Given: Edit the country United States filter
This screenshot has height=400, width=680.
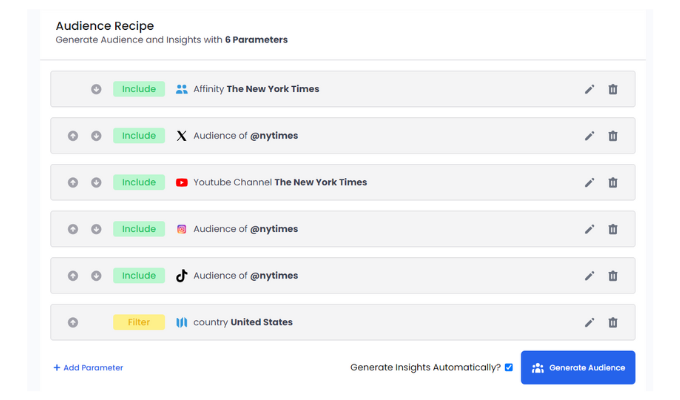Looking at the screenshot, I should 590,322.
